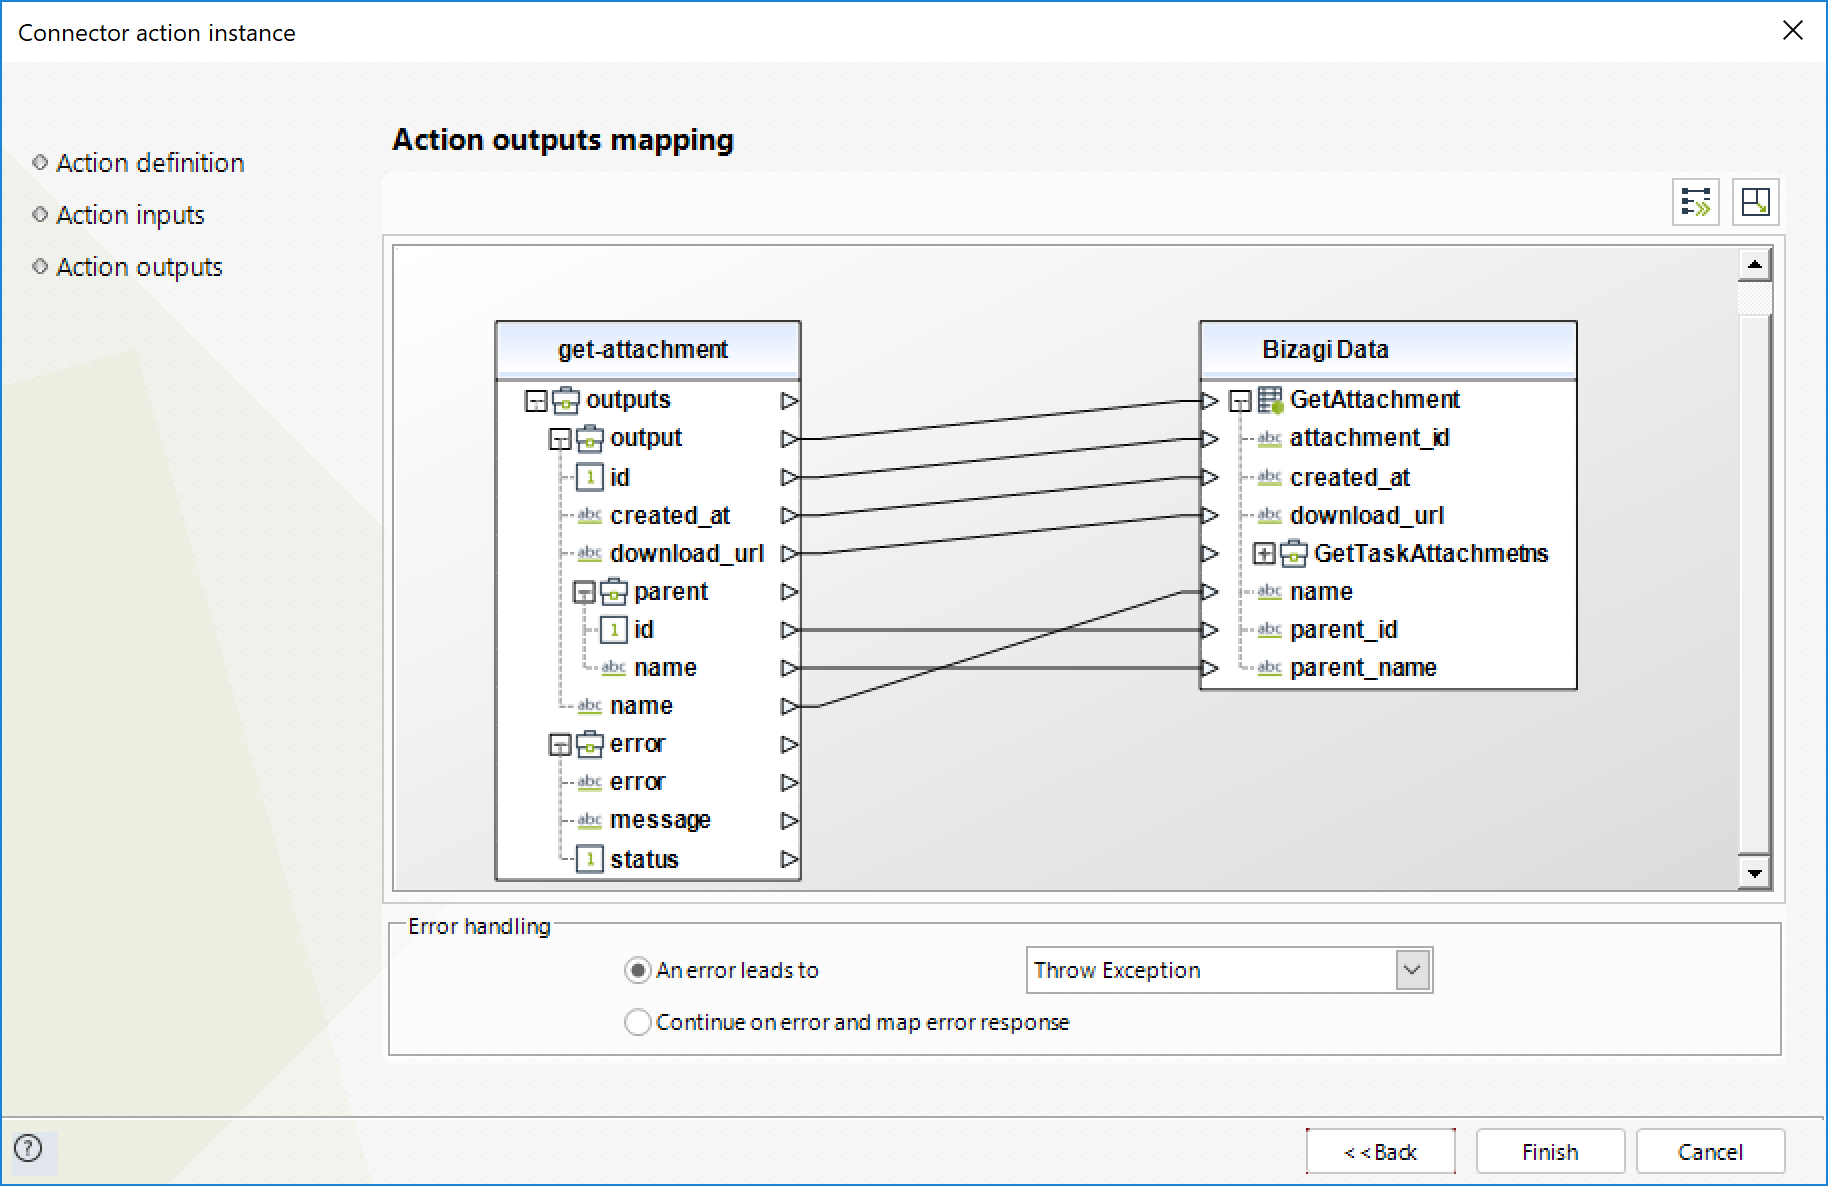Screen dimensions: 1828x1186
Task: Click the input connector arrow of GetAttachment
Action: click(x=1210, y=400)
